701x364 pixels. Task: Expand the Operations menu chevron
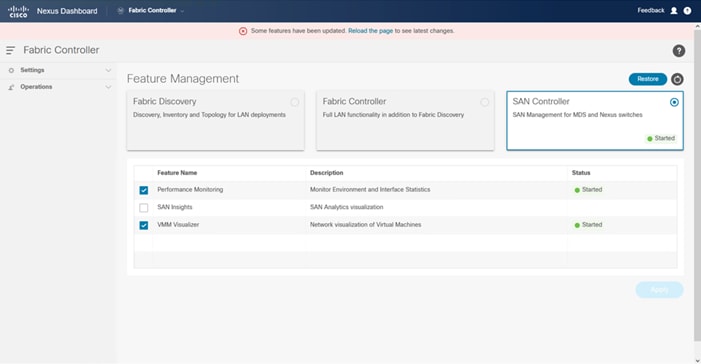click(108, 87)
